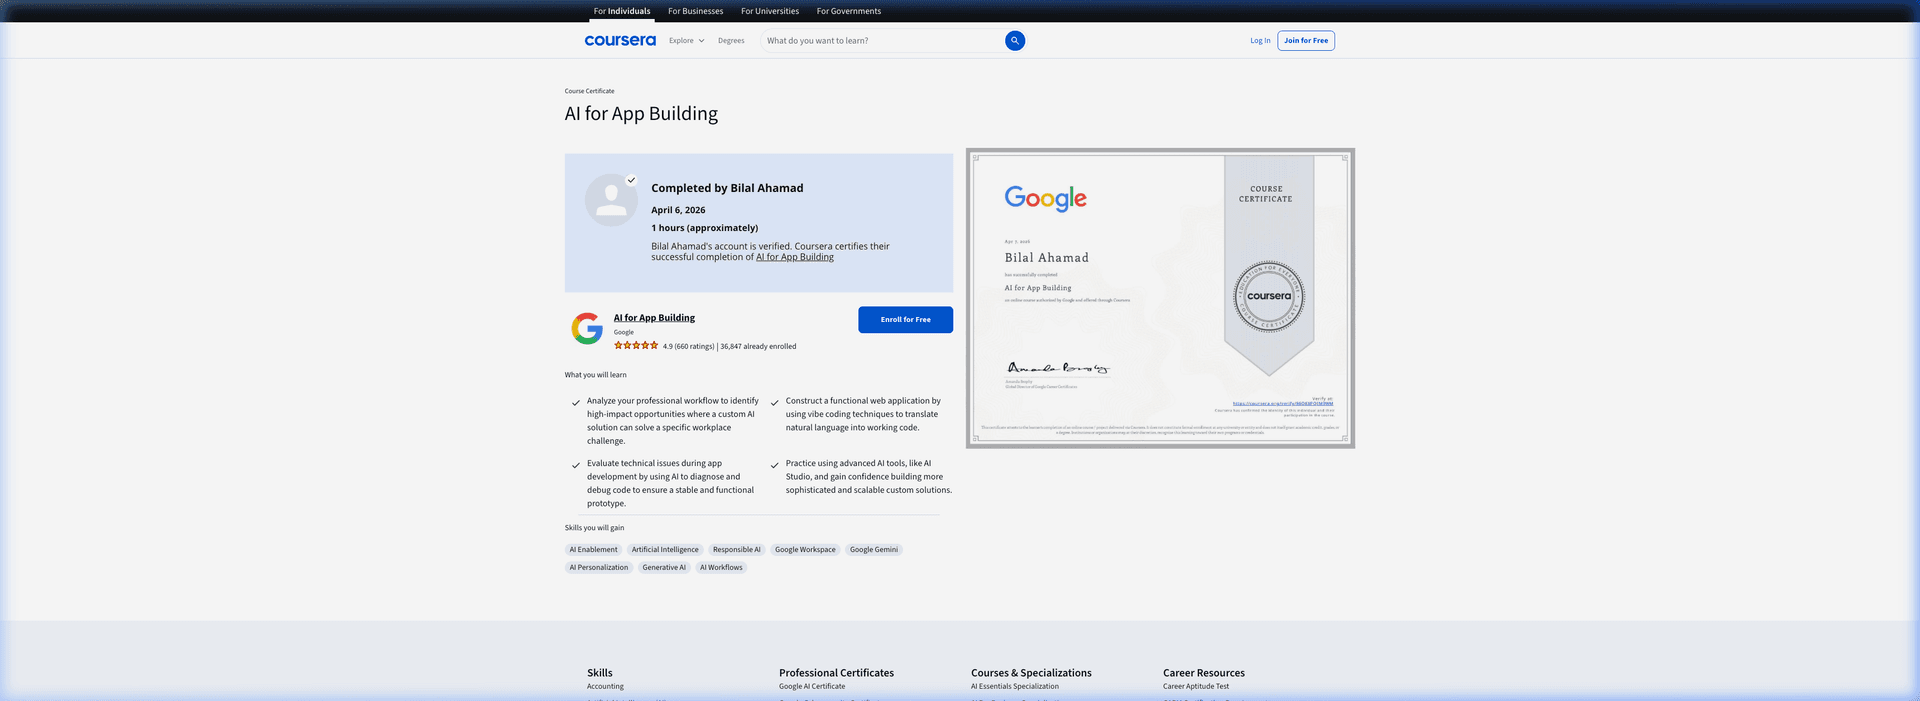Click the star rating icons

636,345
